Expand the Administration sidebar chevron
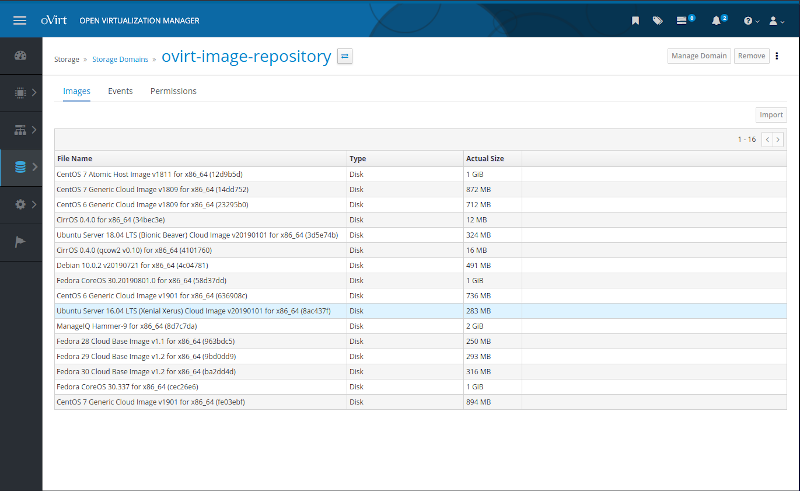The image size is (800, 491). pyautogui.click(x=34, y=204)
